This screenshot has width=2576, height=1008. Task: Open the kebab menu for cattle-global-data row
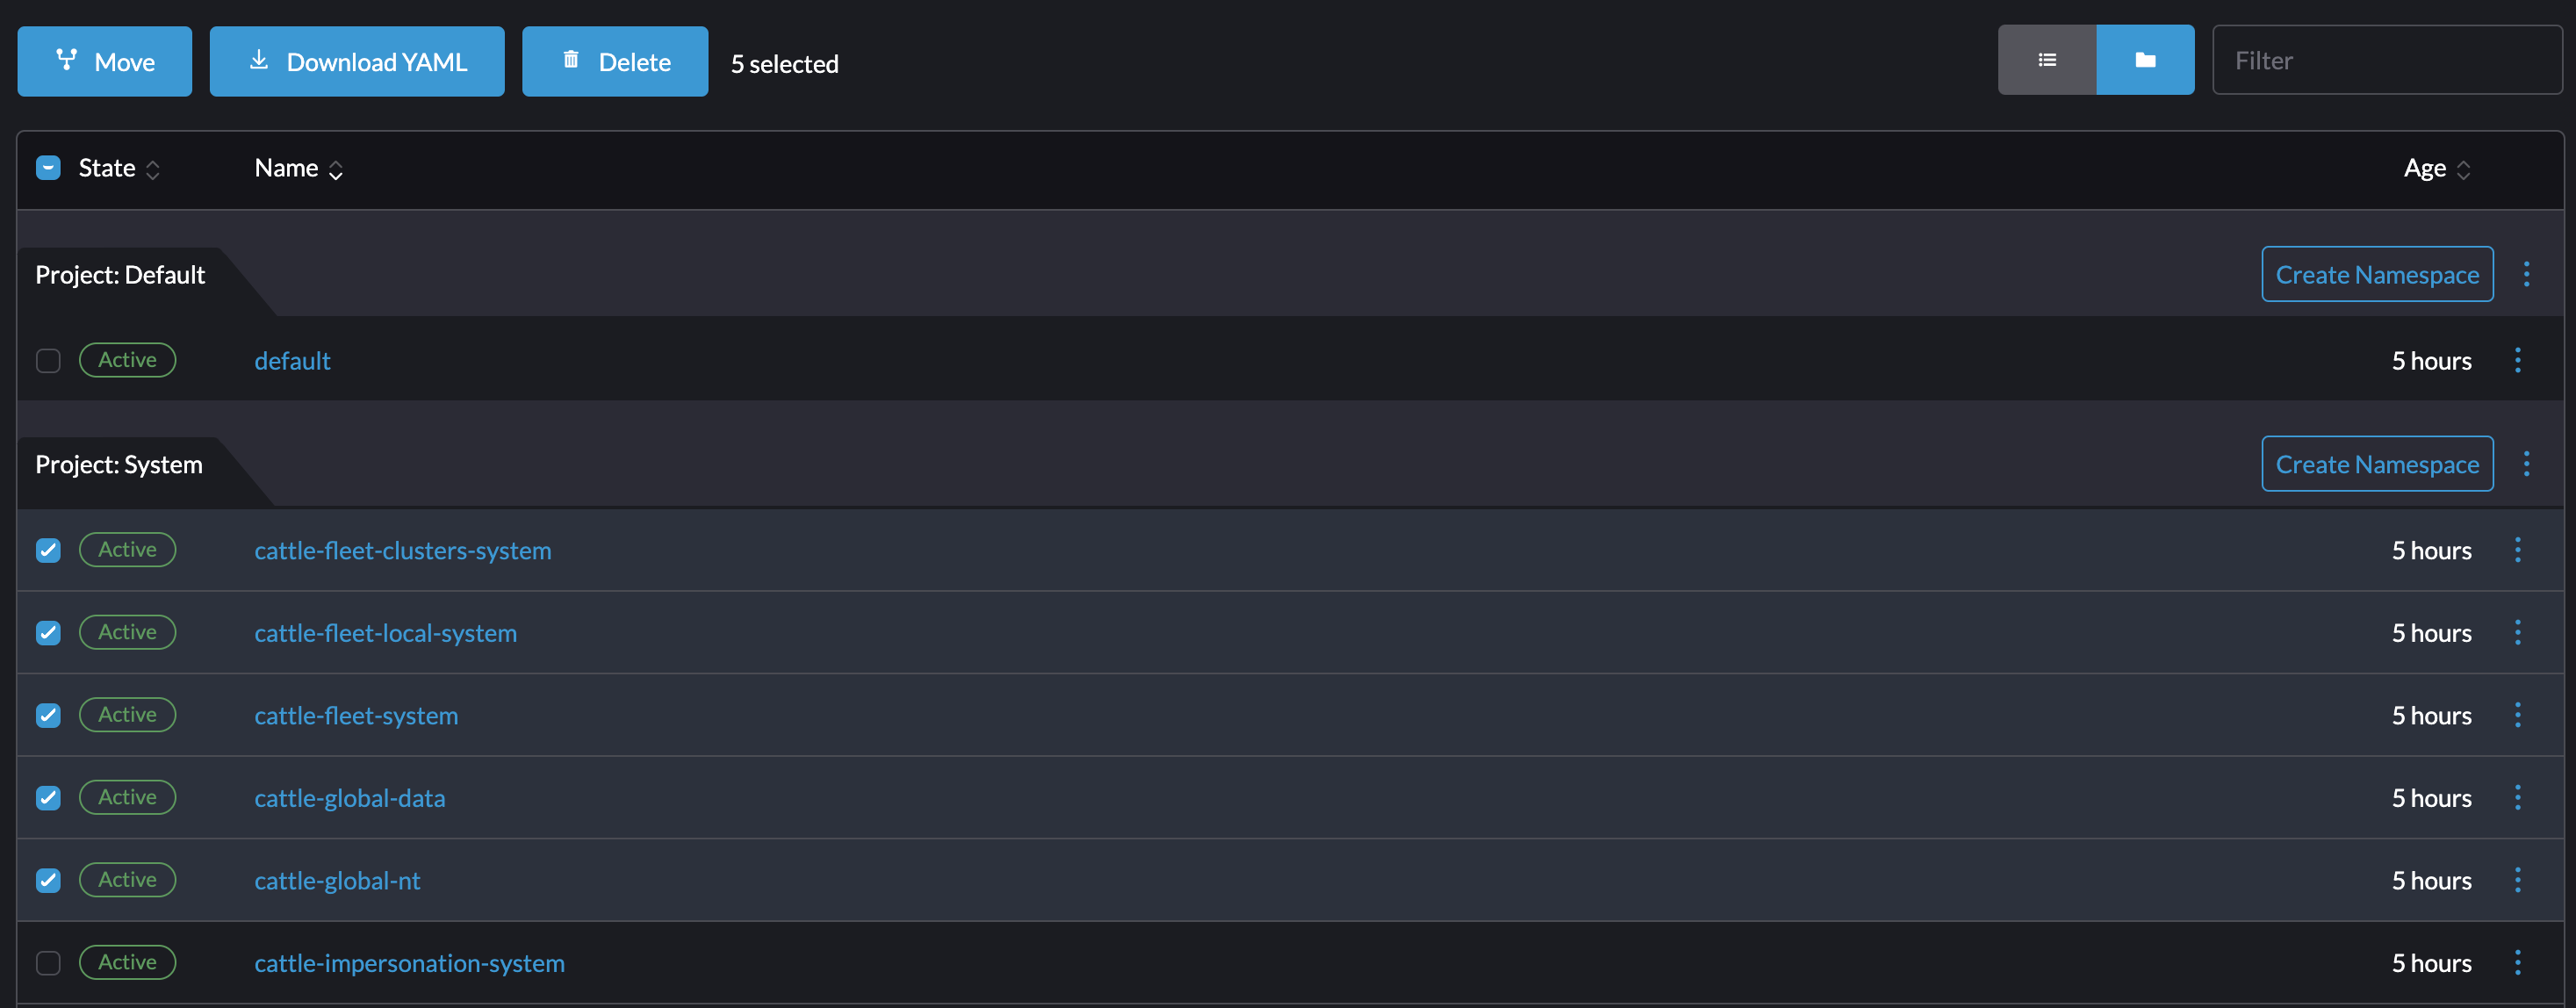(x=2518, y=797)
